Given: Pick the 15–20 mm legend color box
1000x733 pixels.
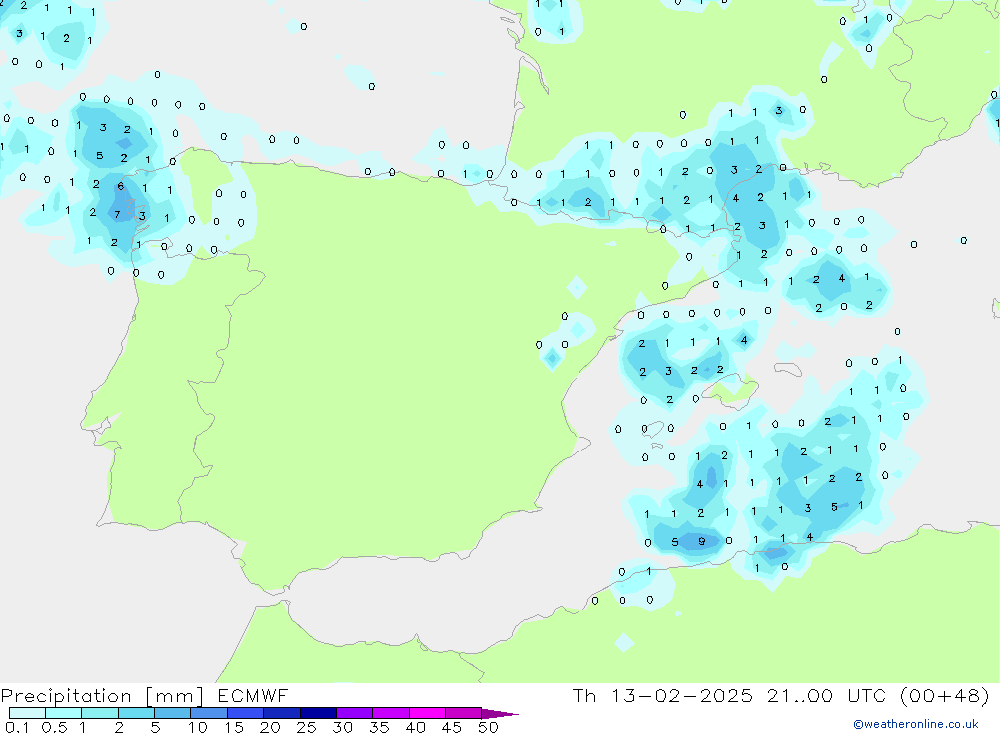Looking at the screenshot, I should (246, 713).
